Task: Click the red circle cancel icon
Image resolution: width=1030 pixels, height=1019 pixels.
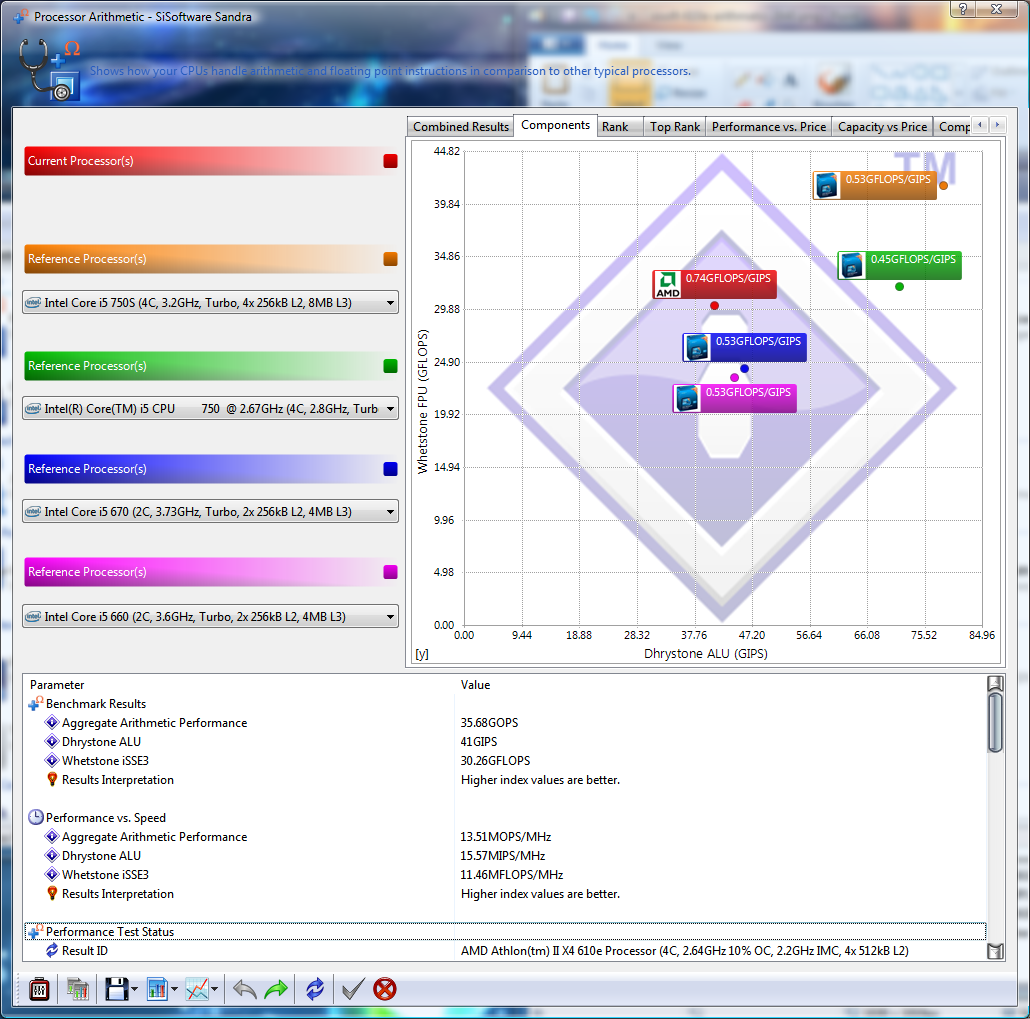Action: point(385,989)
